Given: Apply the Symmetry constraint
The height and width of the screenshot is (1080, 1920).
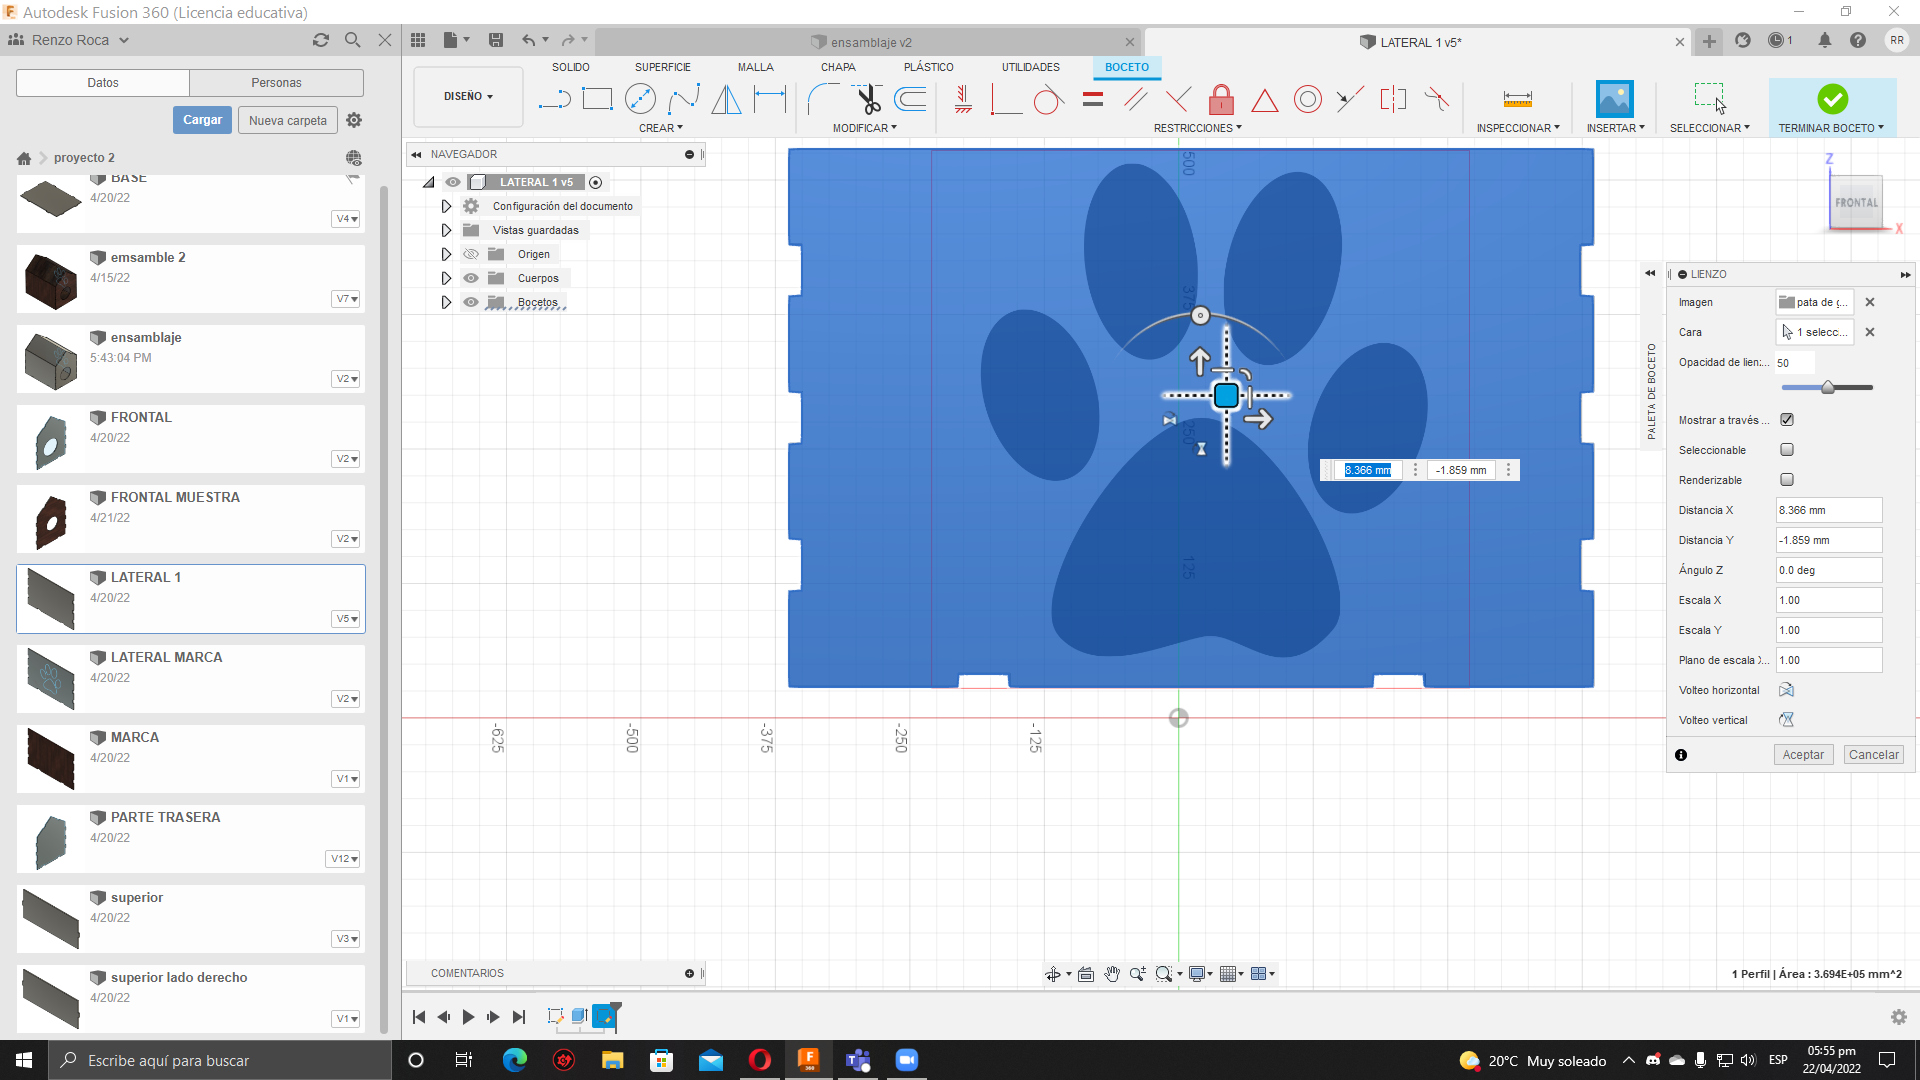Looking at the screenshot, I should (x=1393, y=99).
